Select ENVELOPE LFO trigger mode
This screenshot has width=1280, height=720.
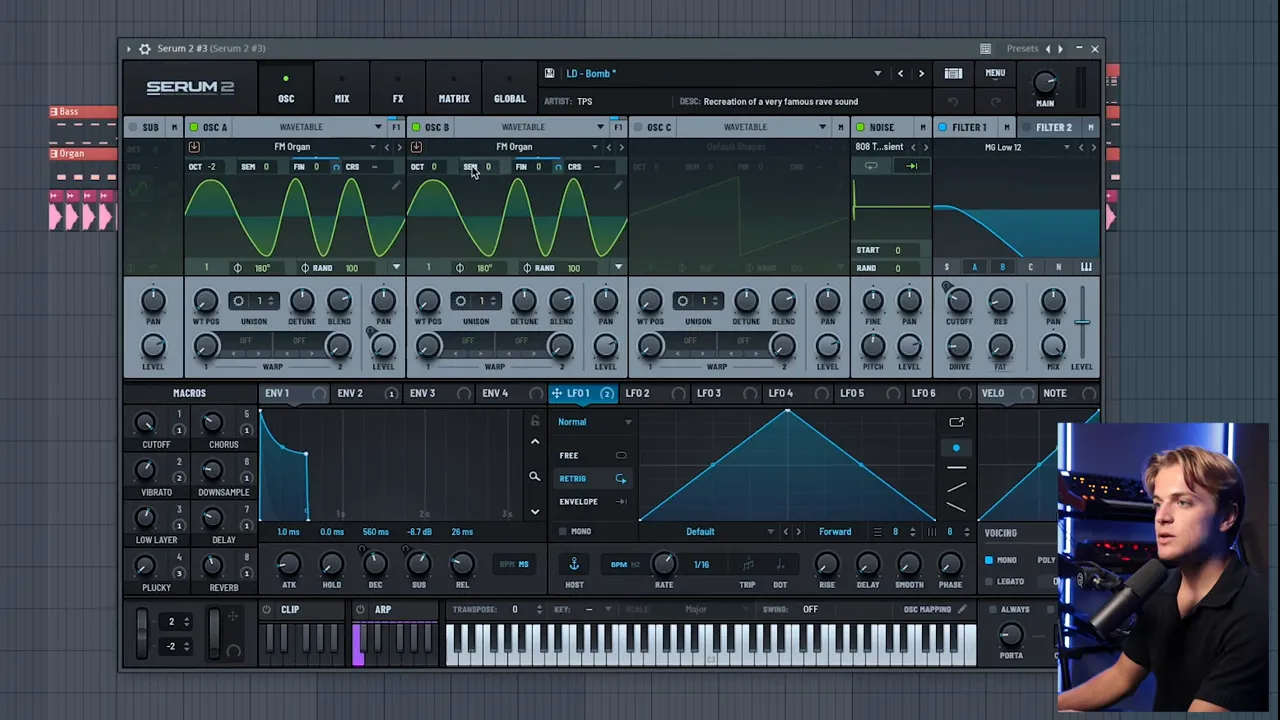point(578,502)
